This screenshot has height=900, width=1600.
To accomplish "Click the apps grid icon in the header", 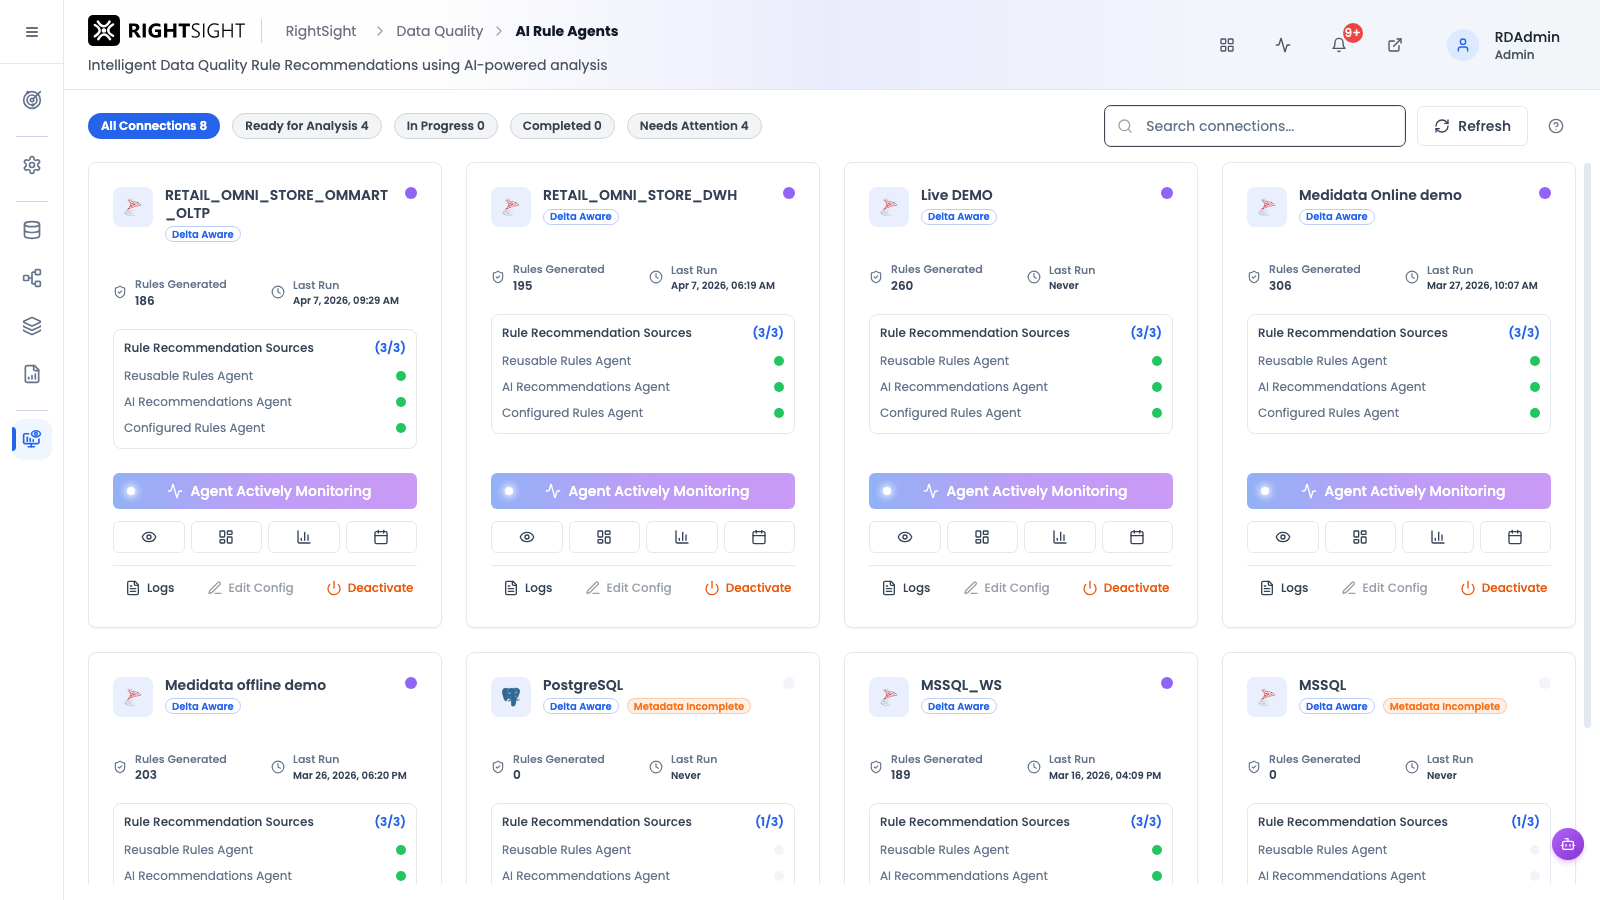I will pyautogui.click(x=1227, y=45).
